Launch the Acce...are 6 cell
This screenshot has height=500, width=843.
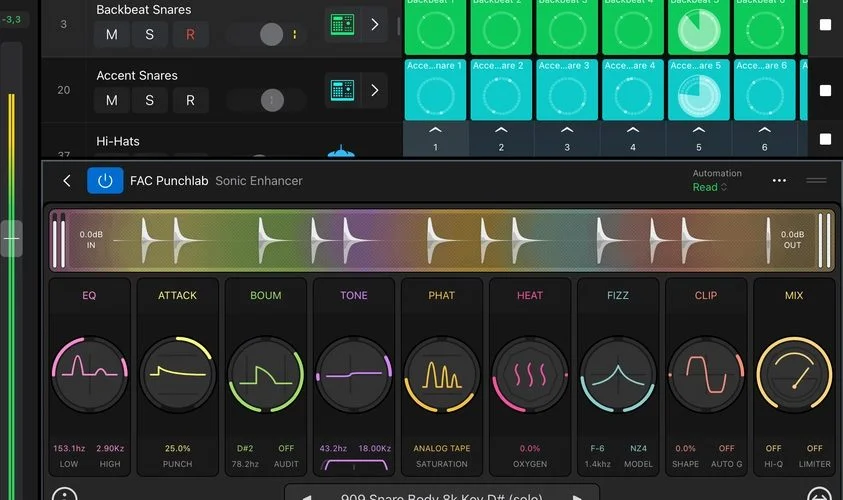click(765, 90)
